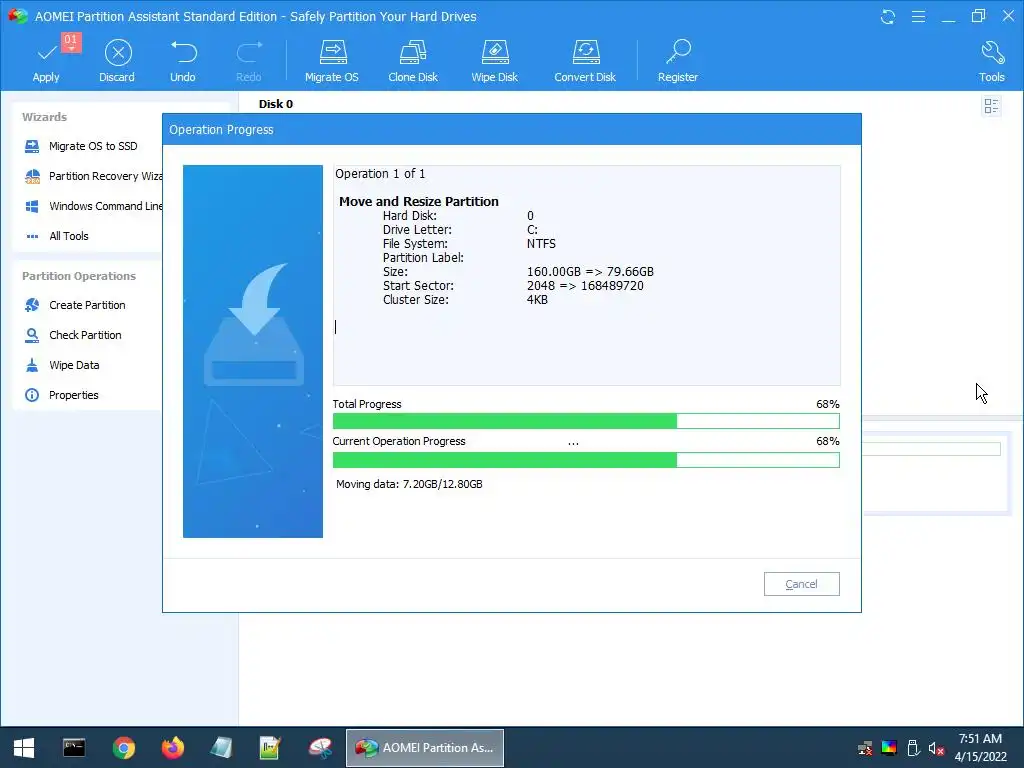Open the Tools wrench icon
The height and width of the screenshot is (768, 1024).
(992, 52)
